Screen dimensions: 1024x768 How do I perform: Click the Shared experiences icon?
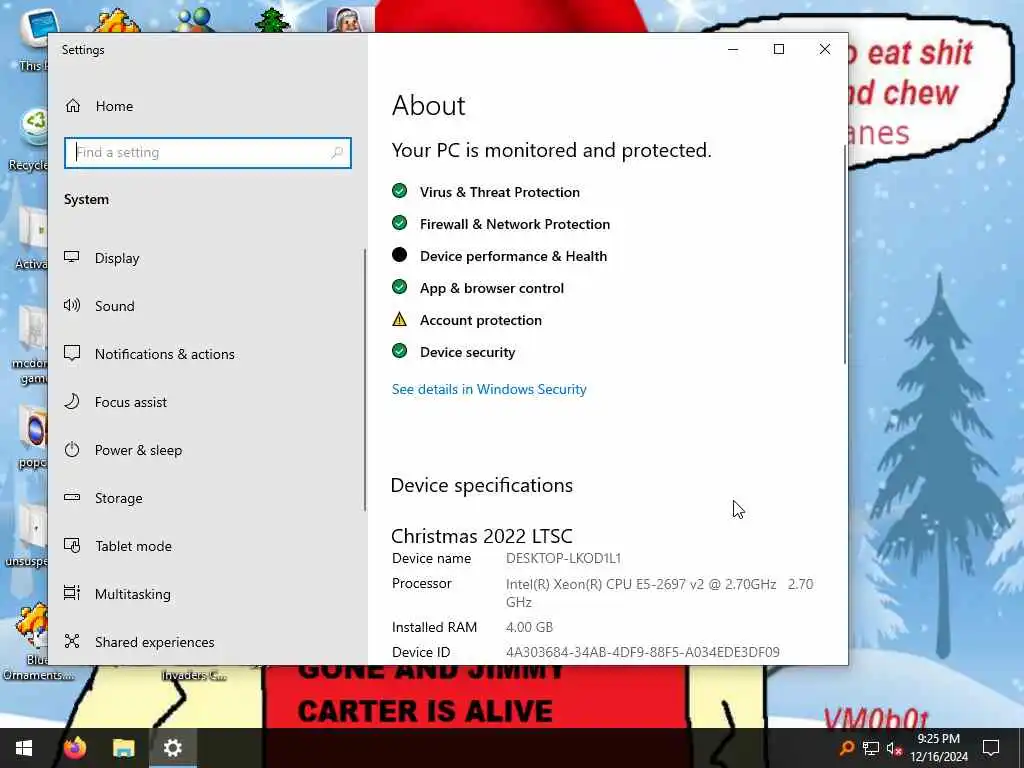click(72, 641)
